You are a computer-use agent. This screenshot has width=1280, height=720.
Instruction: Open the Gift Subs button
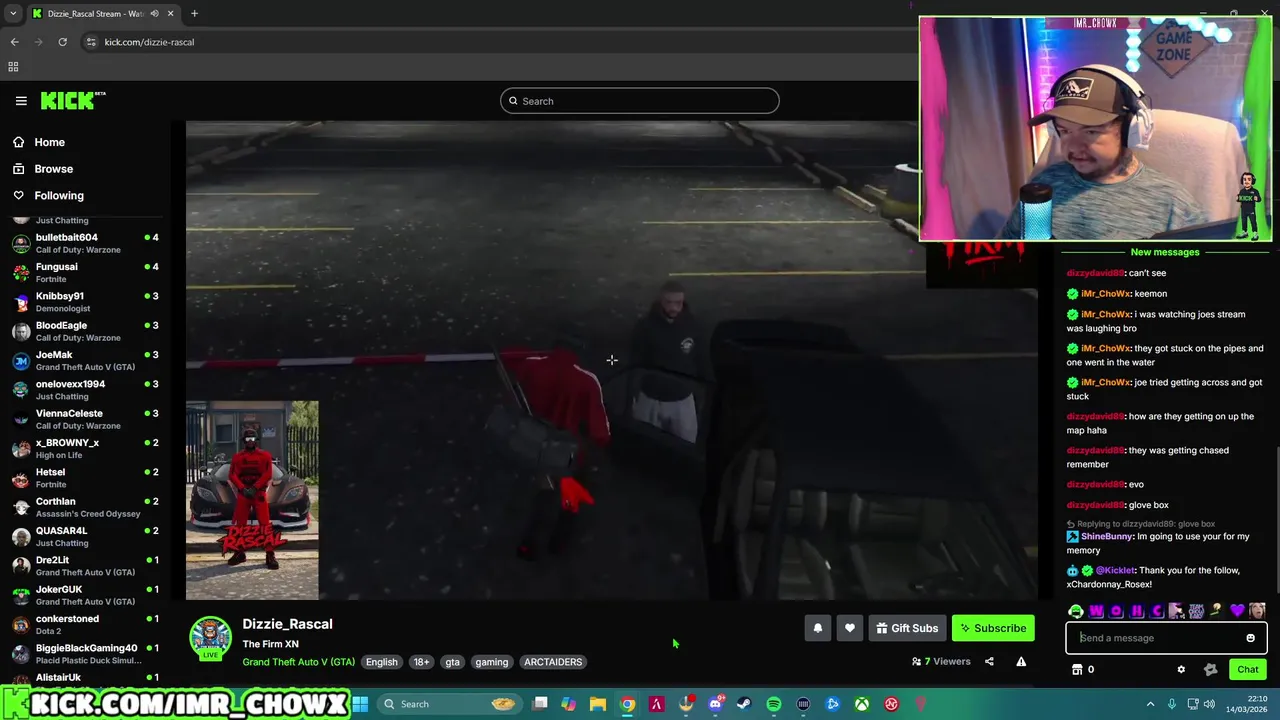point(907,628)
